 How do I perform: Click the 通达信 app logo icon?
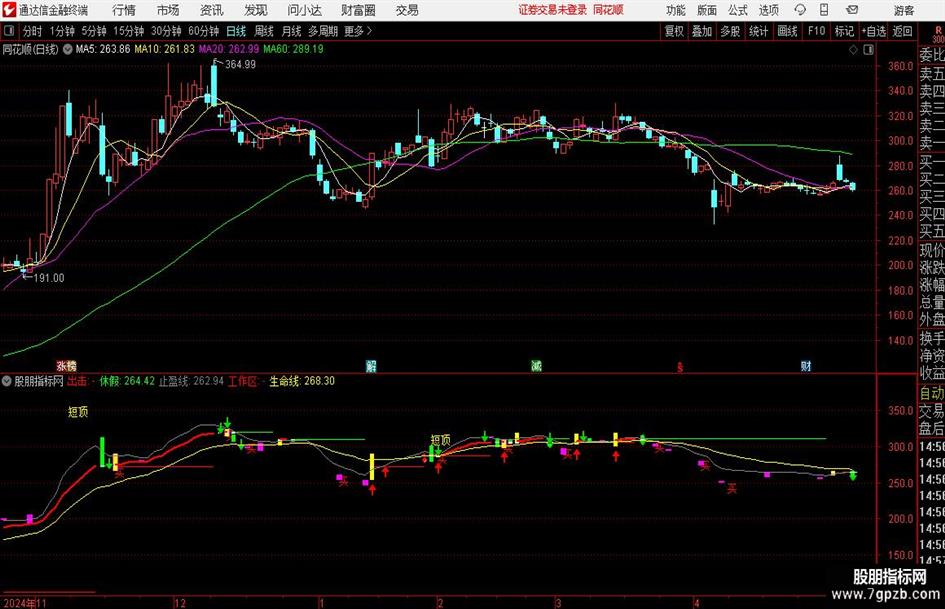coord(9,10)
